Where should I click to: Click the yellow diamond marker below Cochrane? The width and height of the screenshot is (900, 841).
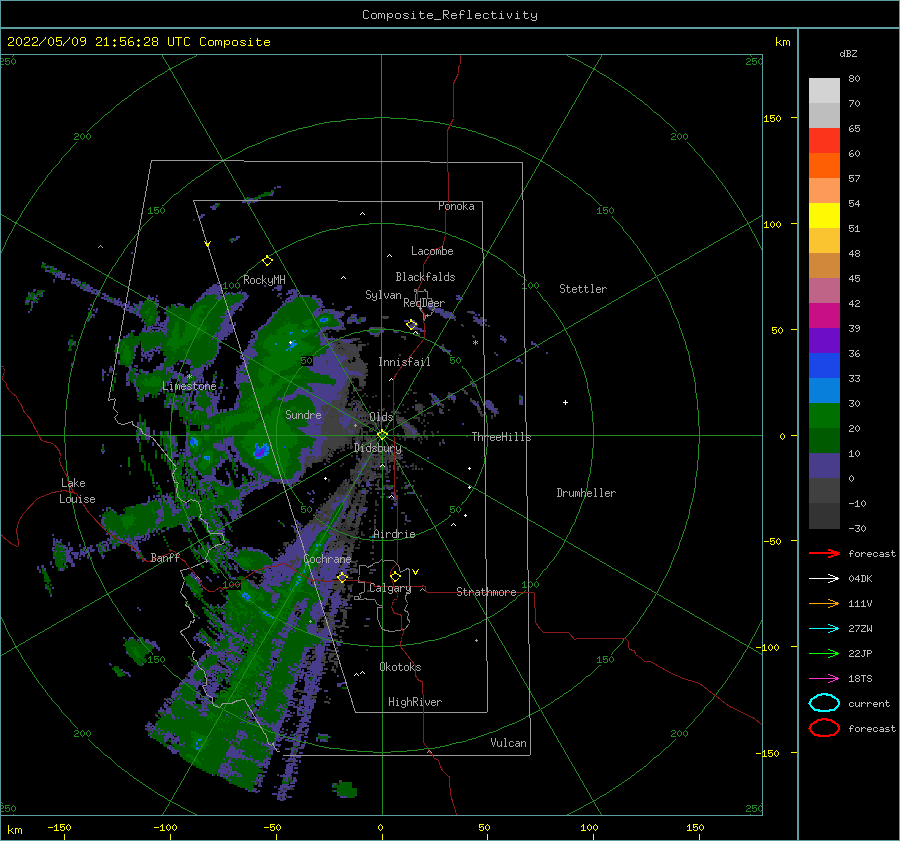tap(342, 577)
